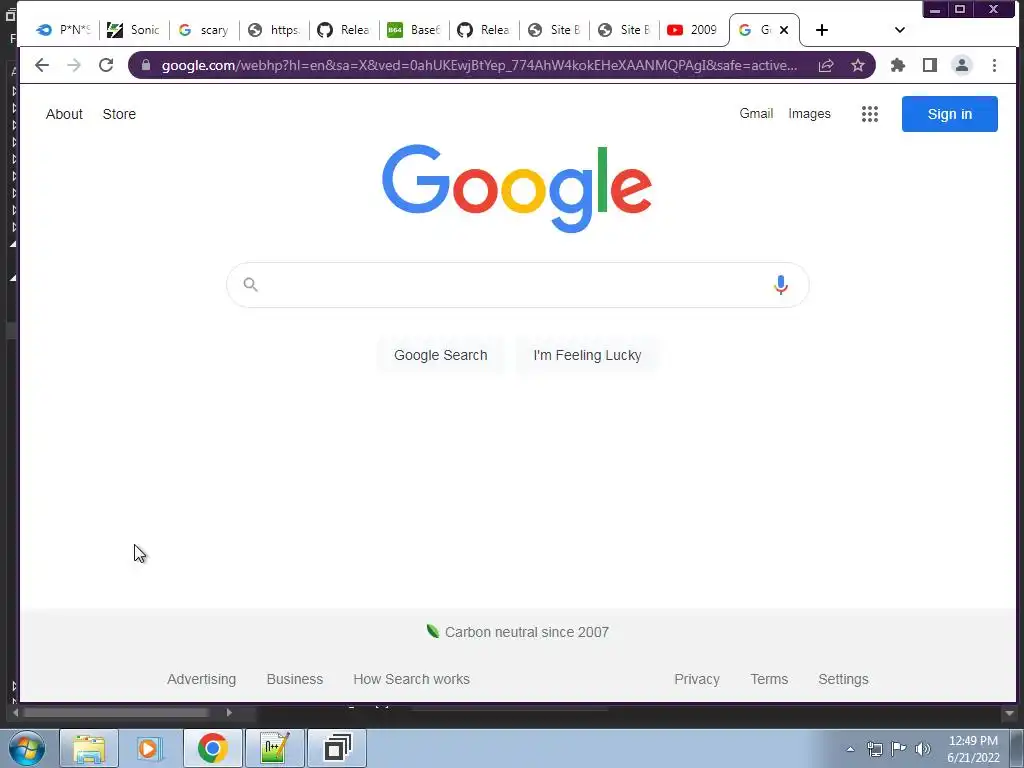Open the Extensions puzzle icon
The width and height of the screenshot is (1024, 768).
coord(898,65)
